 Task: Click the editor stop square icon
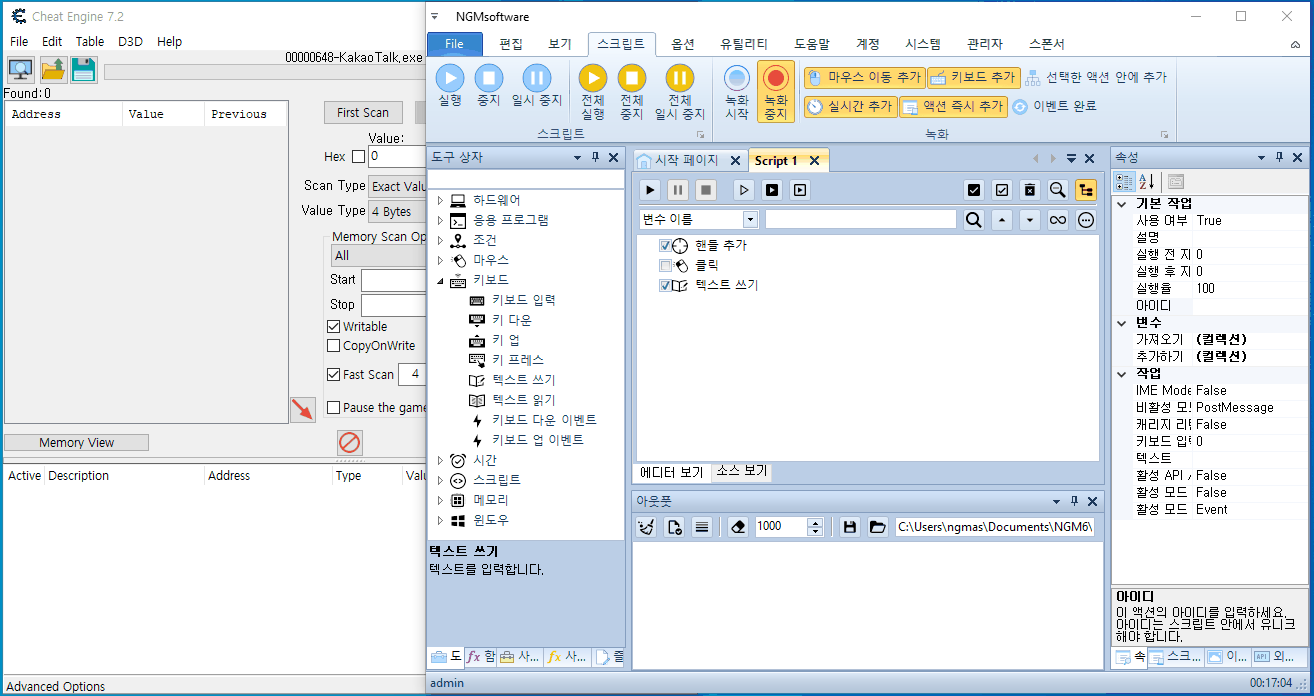tap(706, 190)
